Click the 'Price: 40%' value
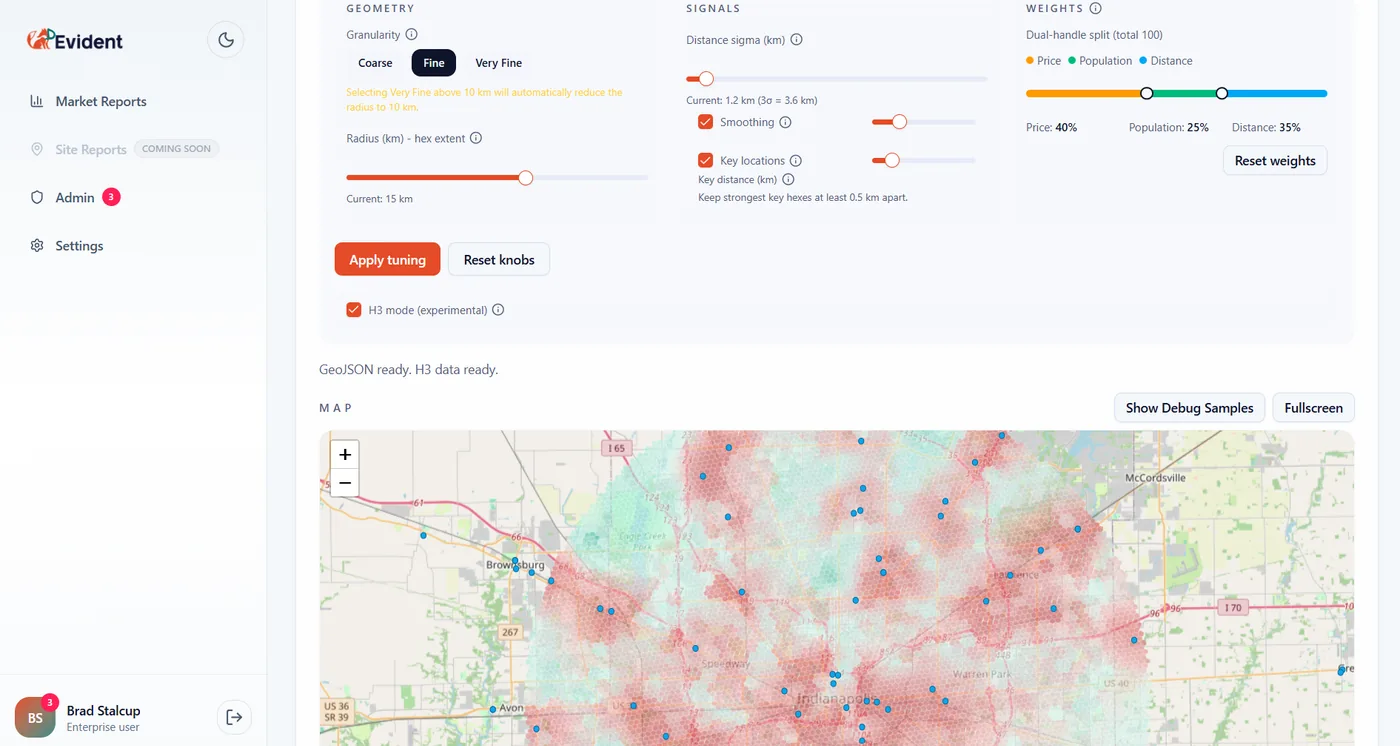Viewport: 1400px width, 746px height. pyautogui.click(x=1051, y=128)
